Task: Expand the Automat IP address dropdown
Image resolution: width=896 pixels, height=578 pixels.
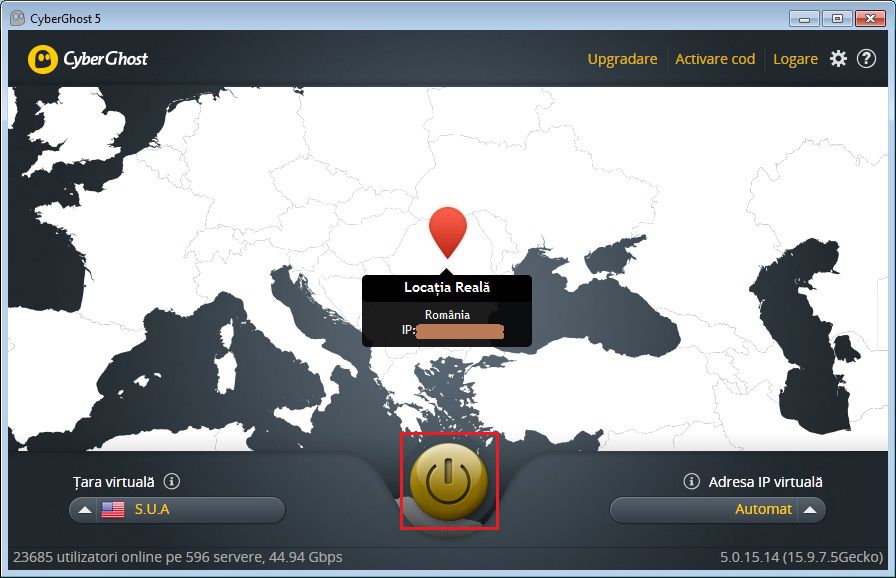Action: click(718, 510)
